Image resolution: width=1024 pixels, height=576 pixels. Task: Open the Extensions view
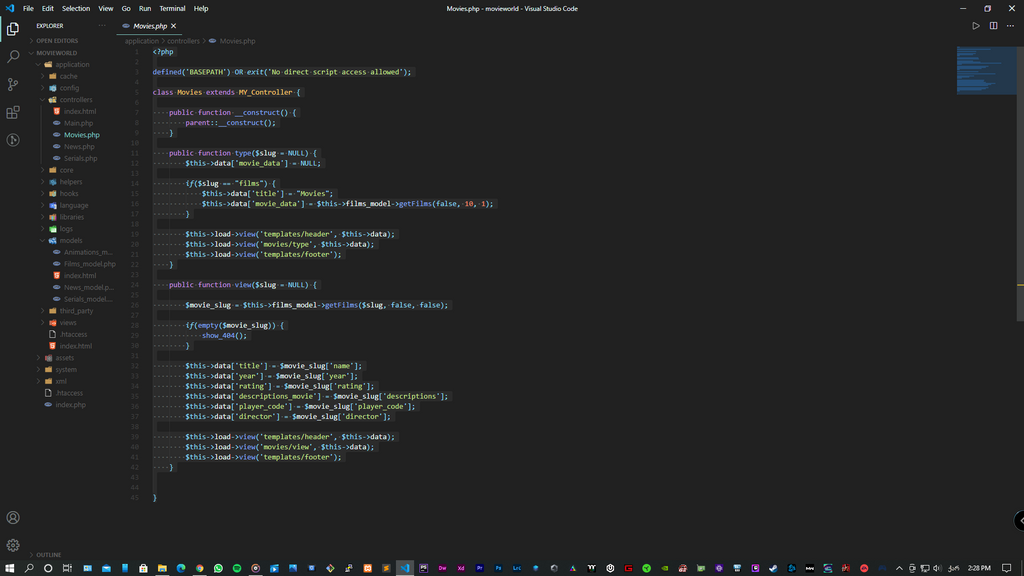(12, 112)
